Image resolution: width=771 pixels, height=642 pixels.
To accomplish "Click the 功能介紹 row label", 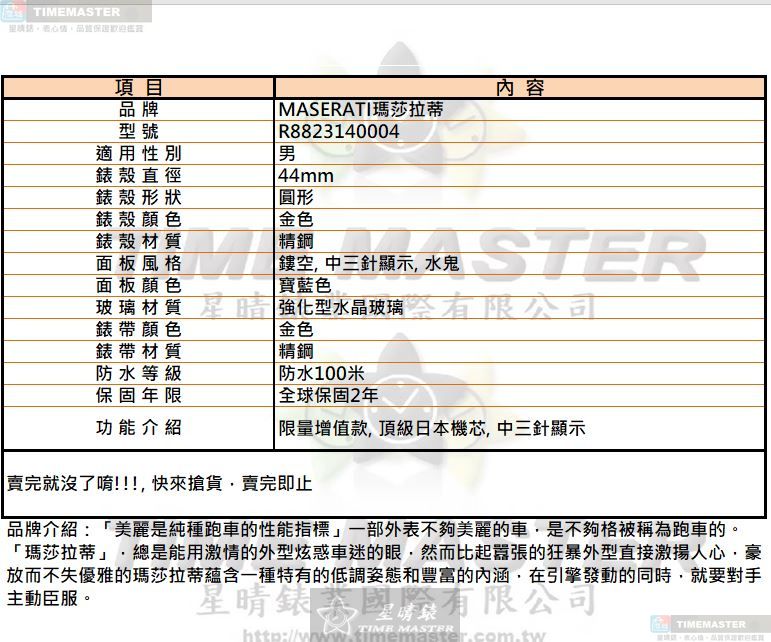I will point(139,428).
